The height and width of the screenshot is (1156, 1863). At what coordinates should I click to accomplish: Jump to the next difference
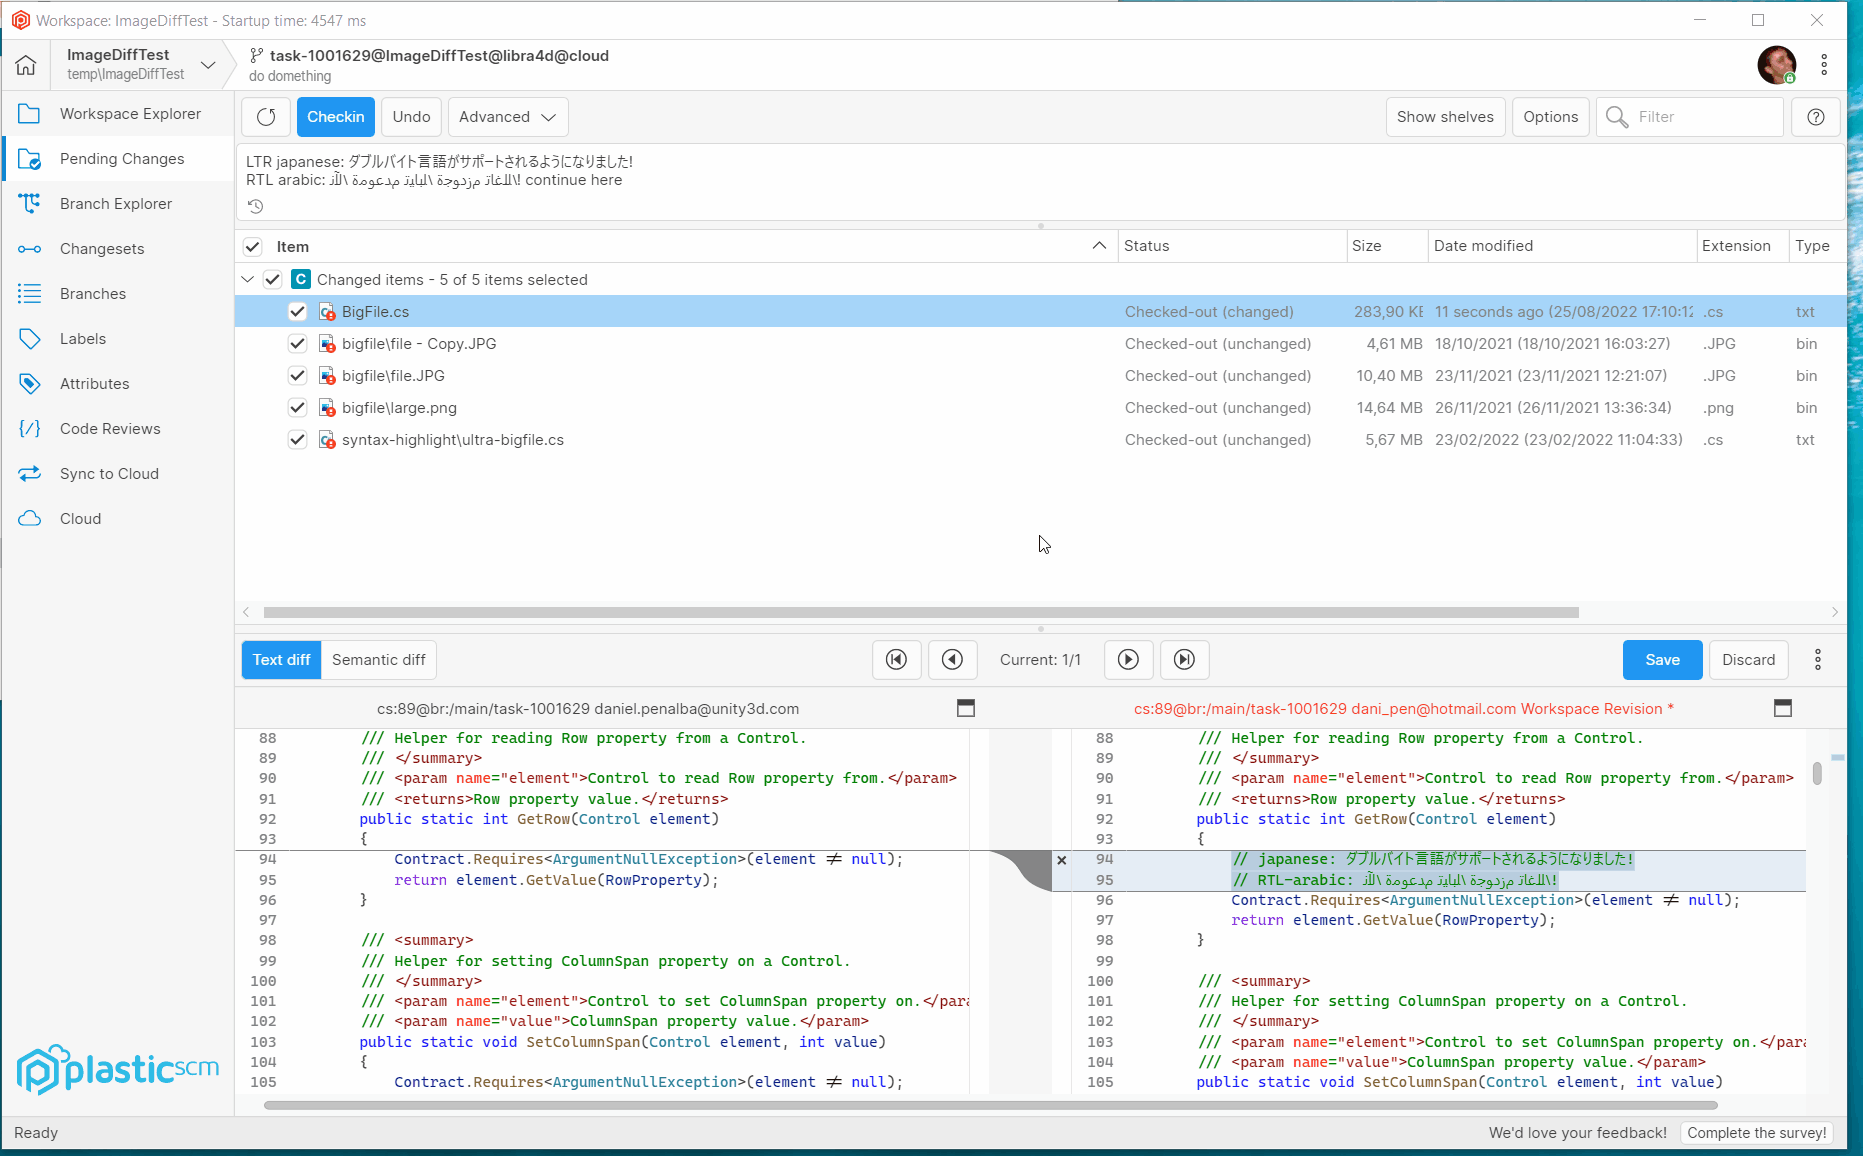click(x=1128, y=660)
